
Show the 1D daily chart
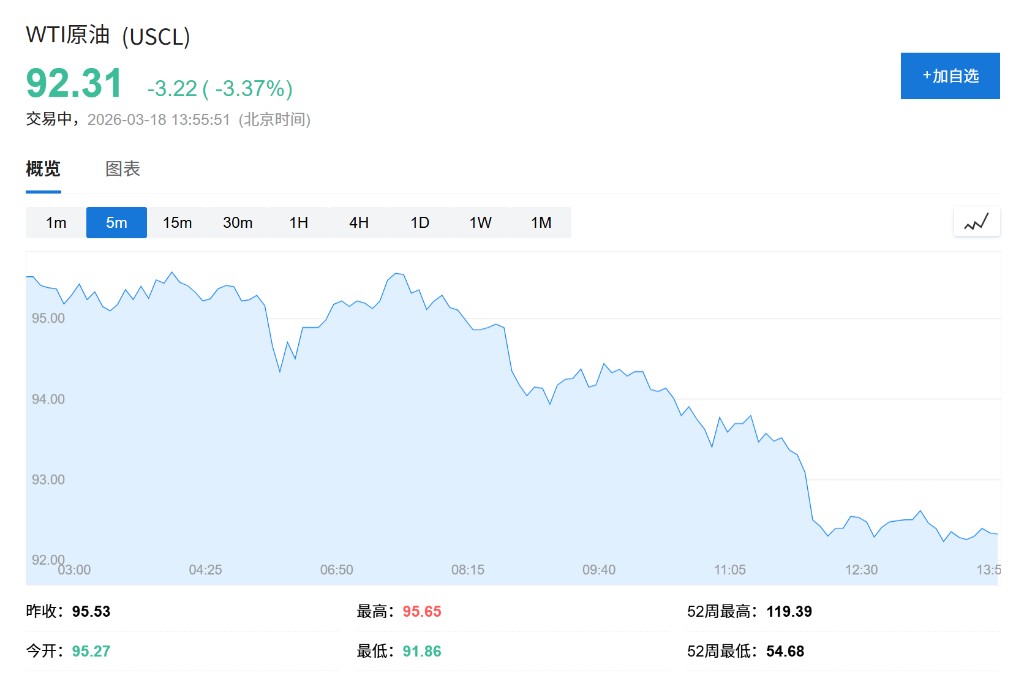[x=420, y=222]
